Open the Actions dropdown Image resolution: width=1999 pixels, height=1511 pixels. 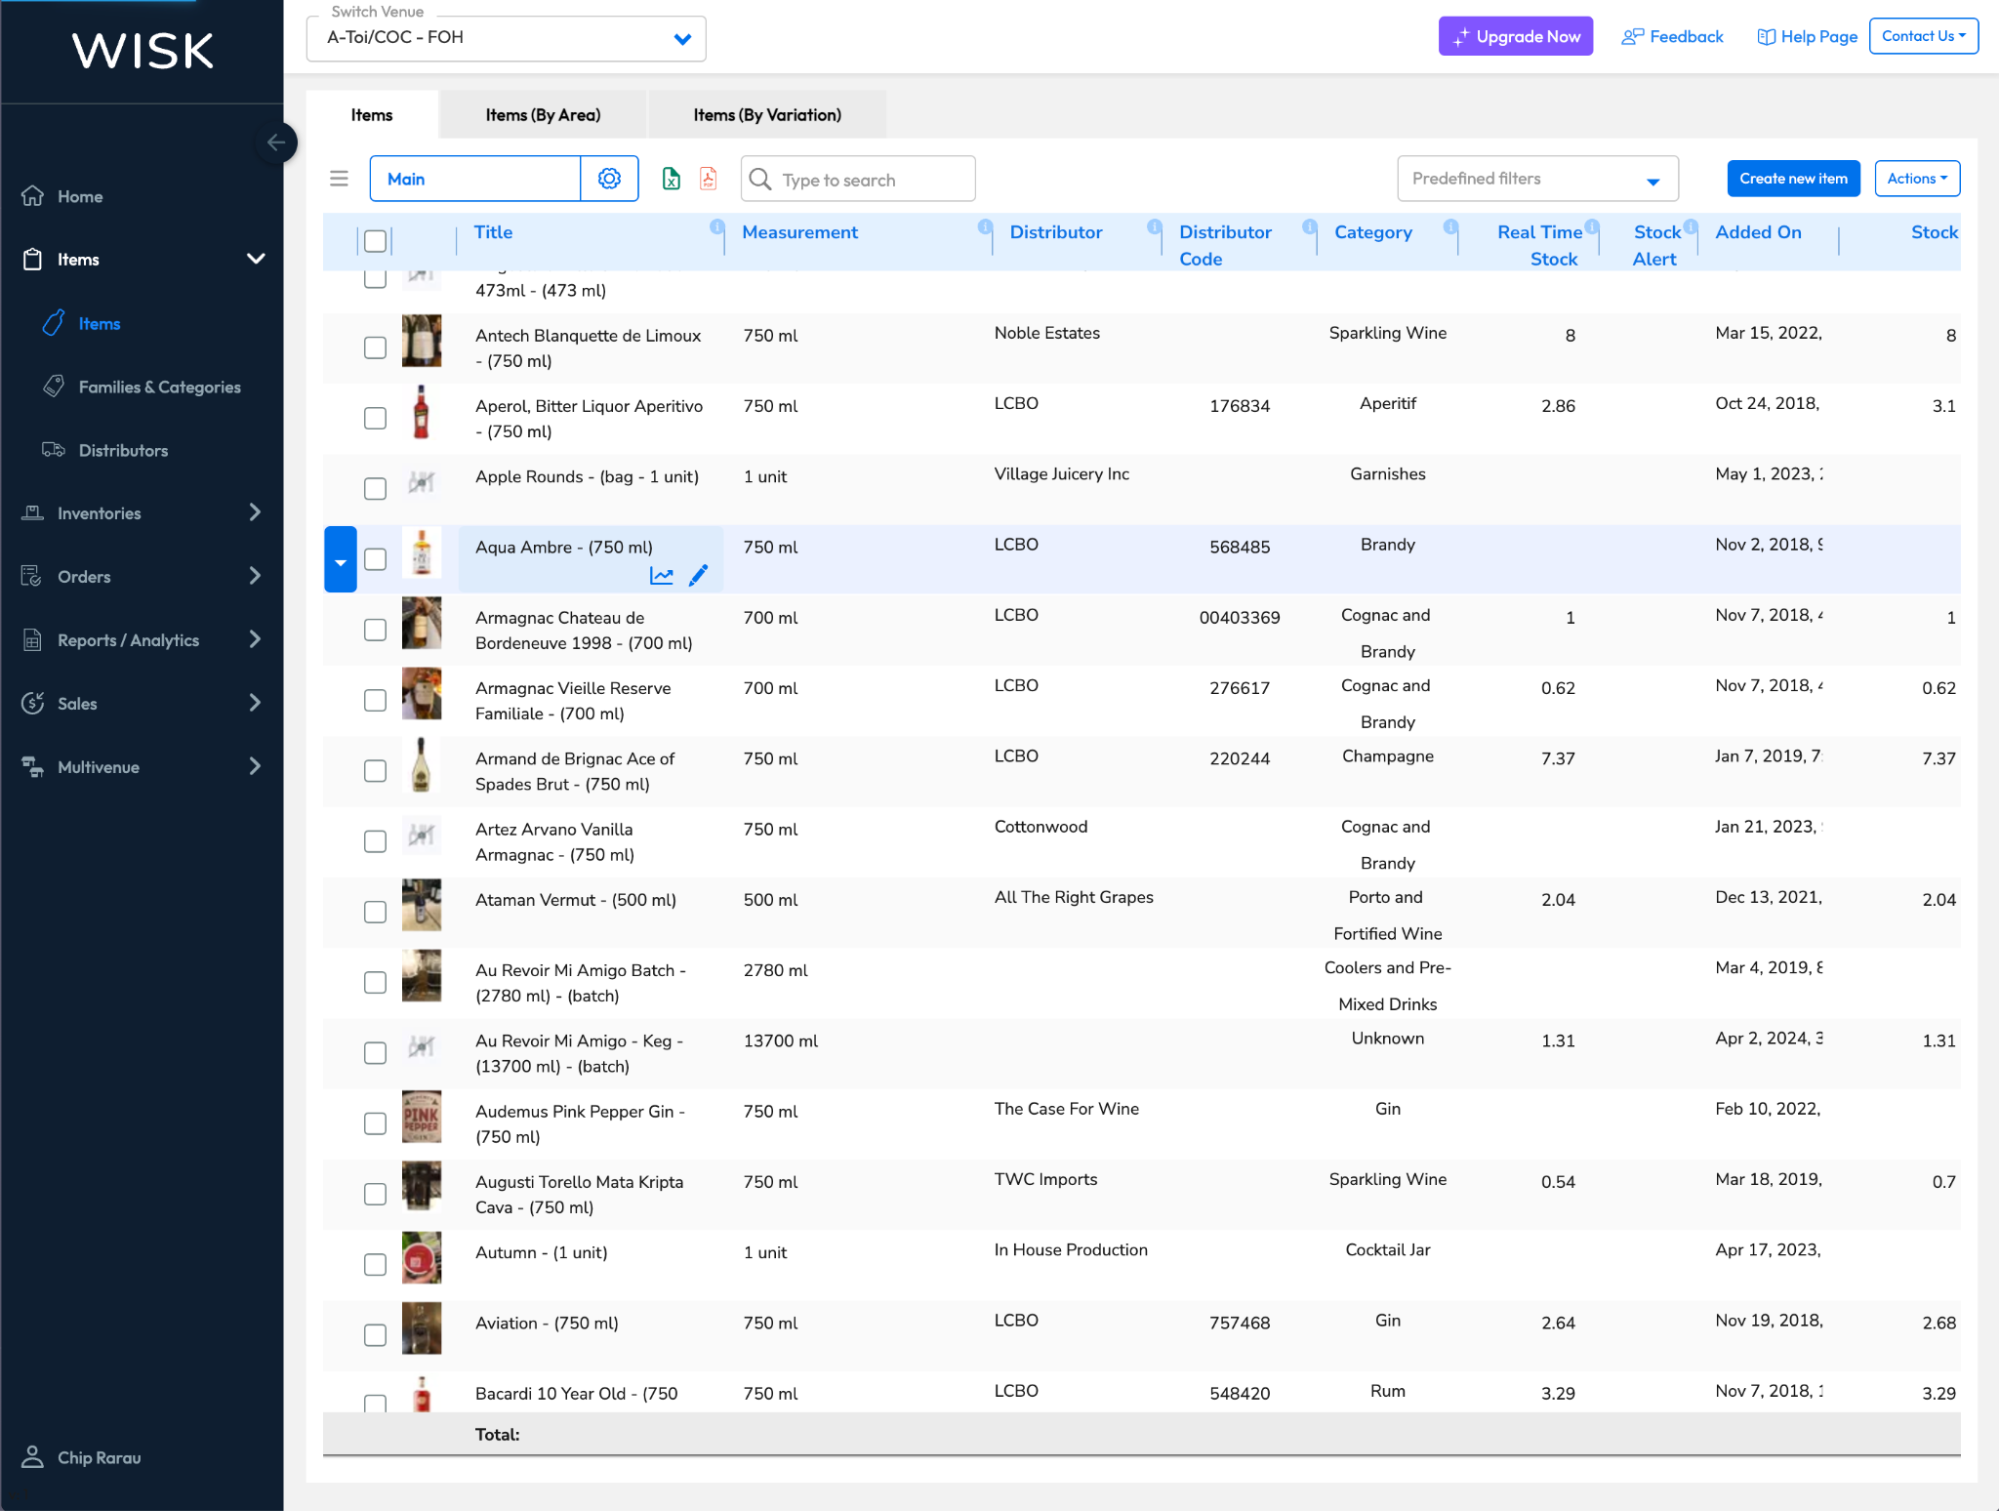[x=1916, y=178]
